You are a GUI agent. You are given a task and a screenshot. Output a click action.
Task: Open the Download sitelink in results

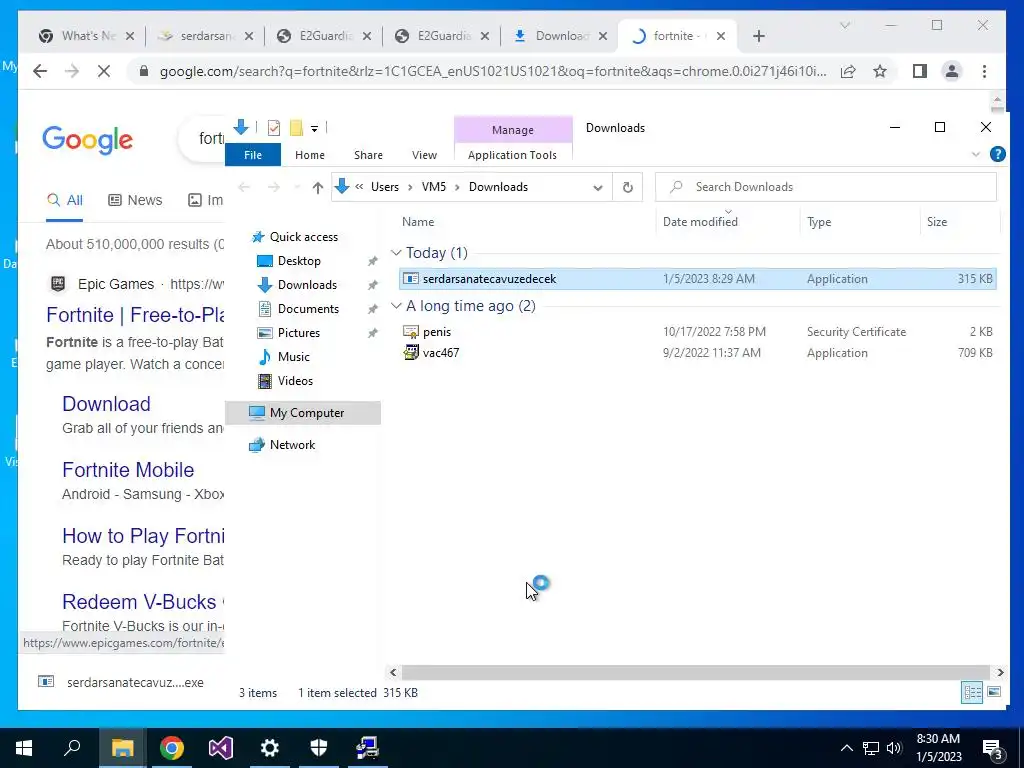tap(106, 404)
